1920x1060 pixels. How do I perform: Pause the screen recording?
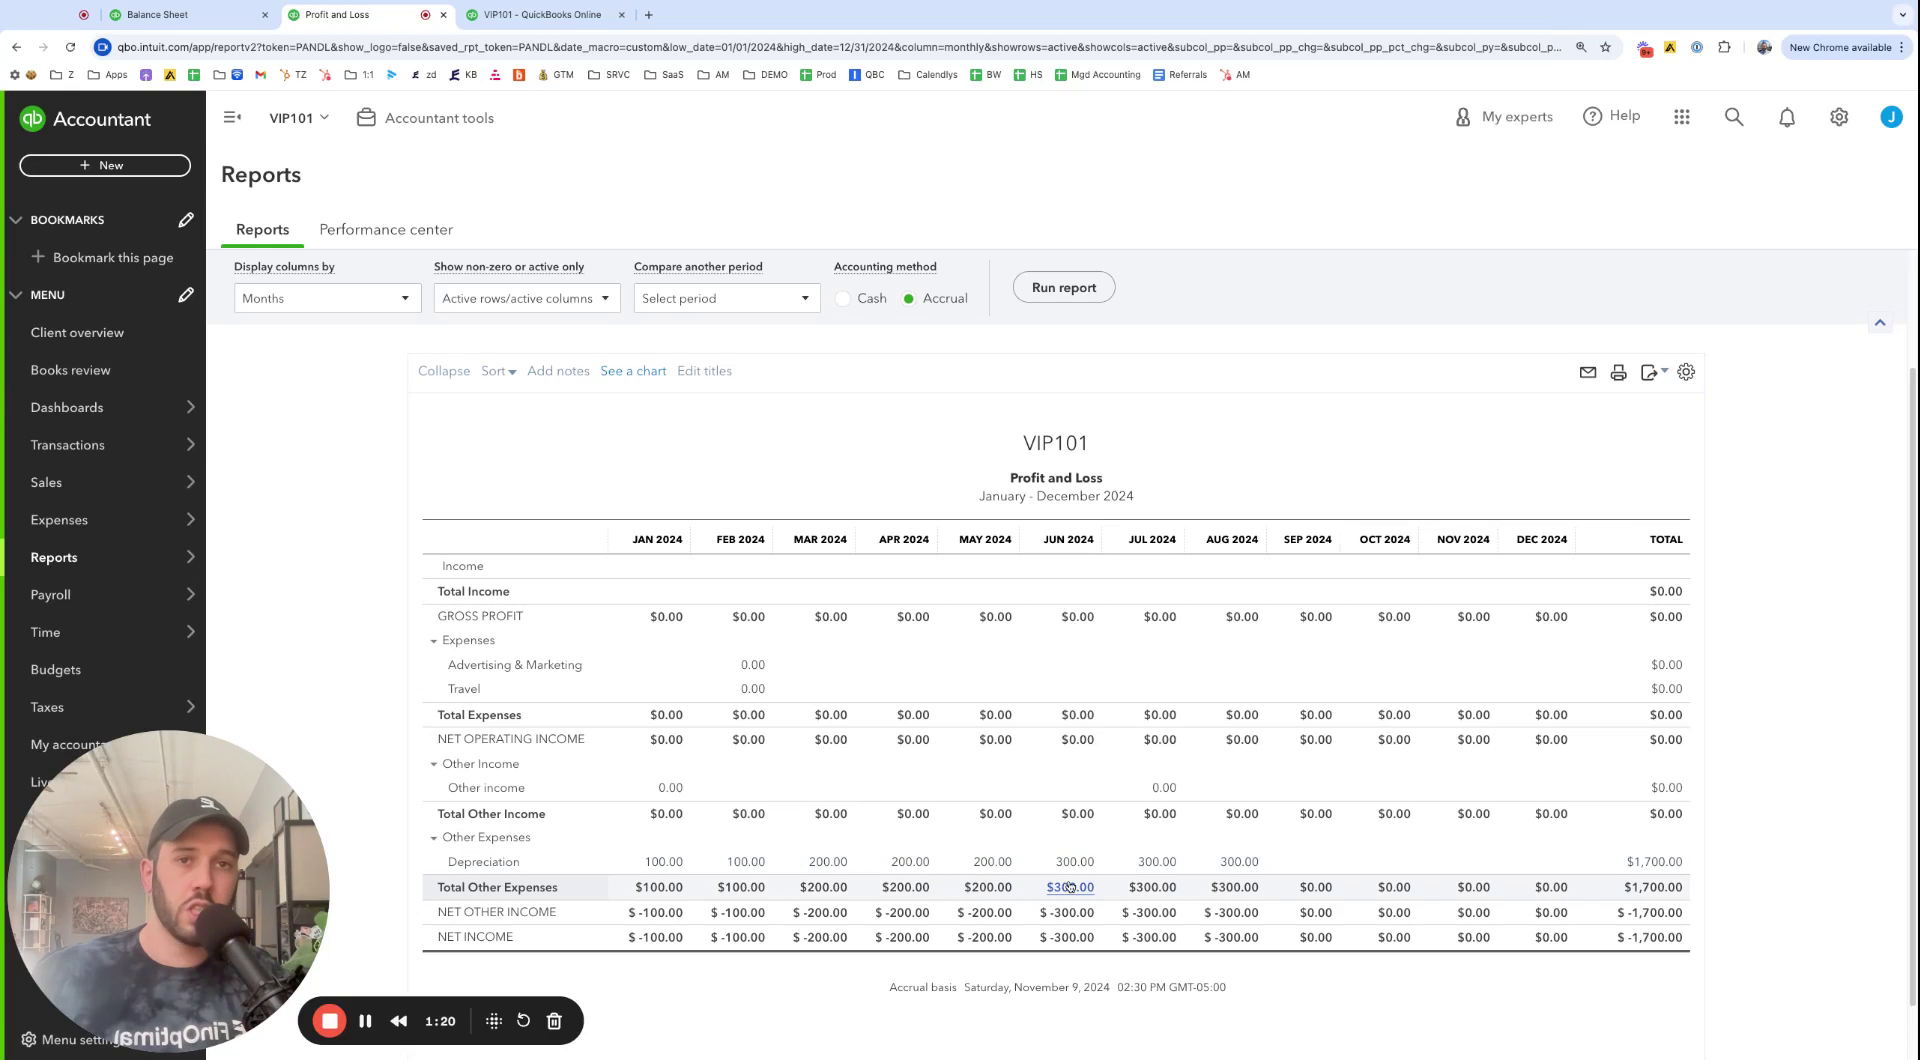tap(365, 1021)
